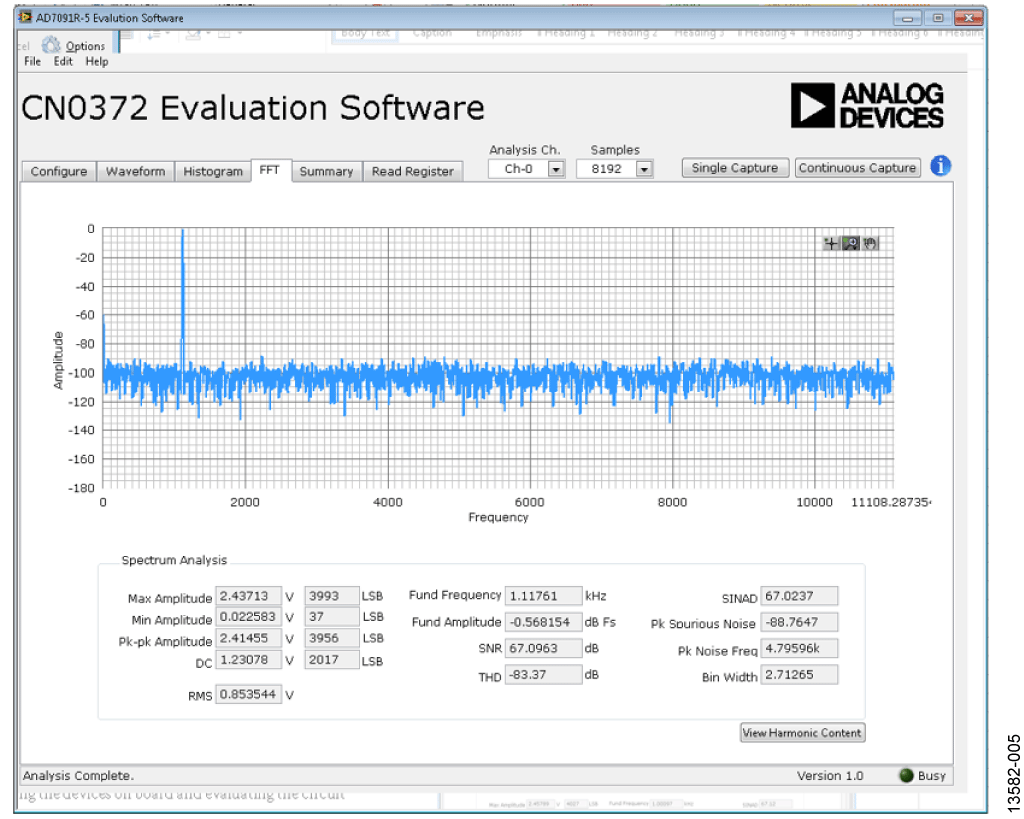Viewport: 1024px width, 819px height.
Task: Open the Edit menu
Action: (63, 61)
